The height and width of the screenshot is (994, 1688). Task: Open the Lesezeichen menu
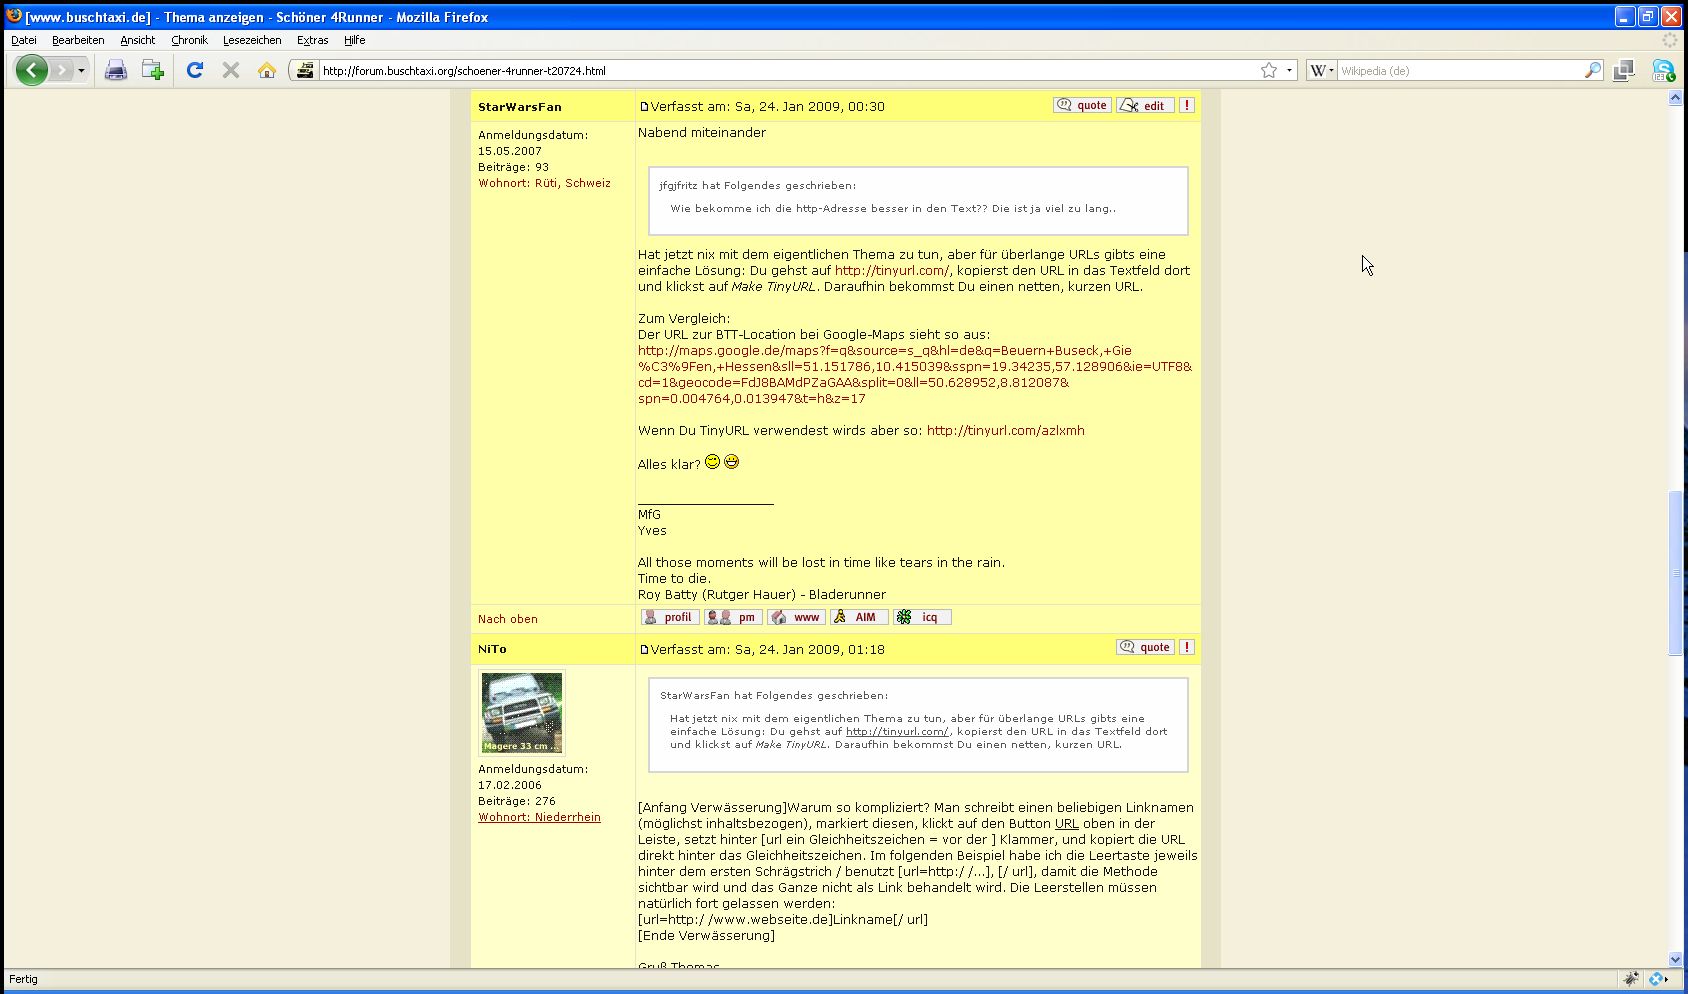tap(252, 40)
